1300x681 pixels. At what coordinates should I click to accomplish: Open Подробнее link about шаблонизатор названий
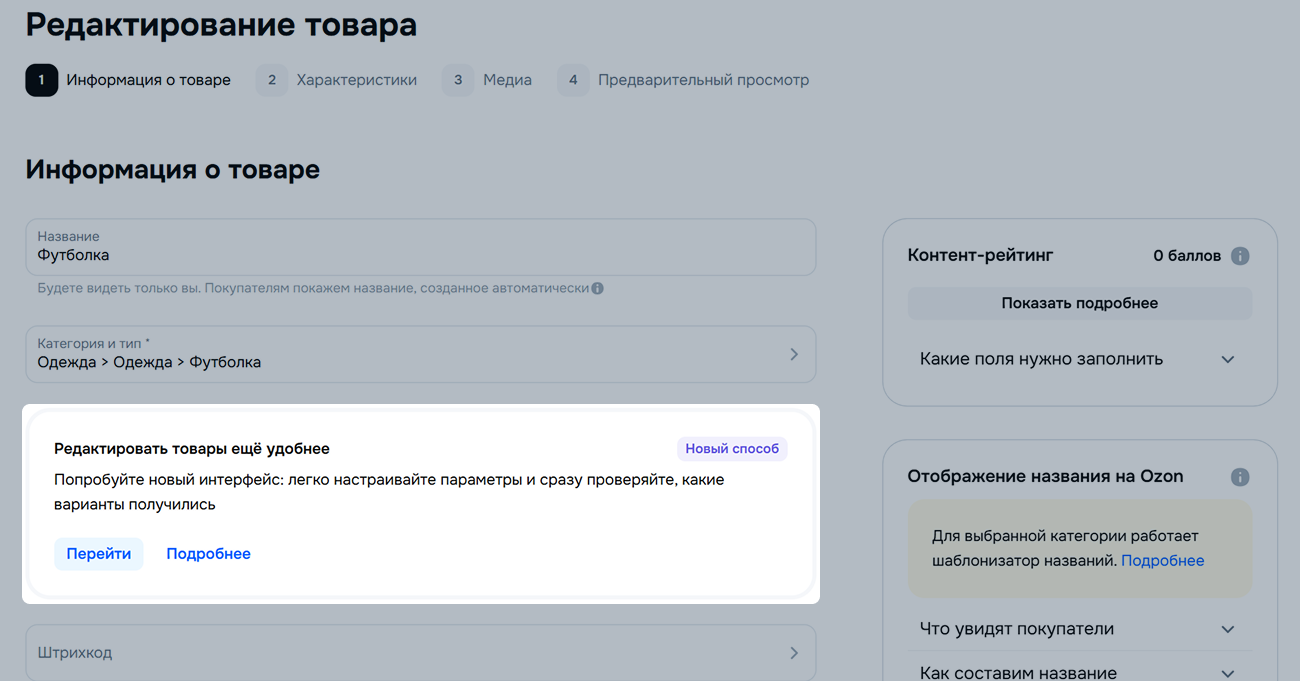point(1162,560)
